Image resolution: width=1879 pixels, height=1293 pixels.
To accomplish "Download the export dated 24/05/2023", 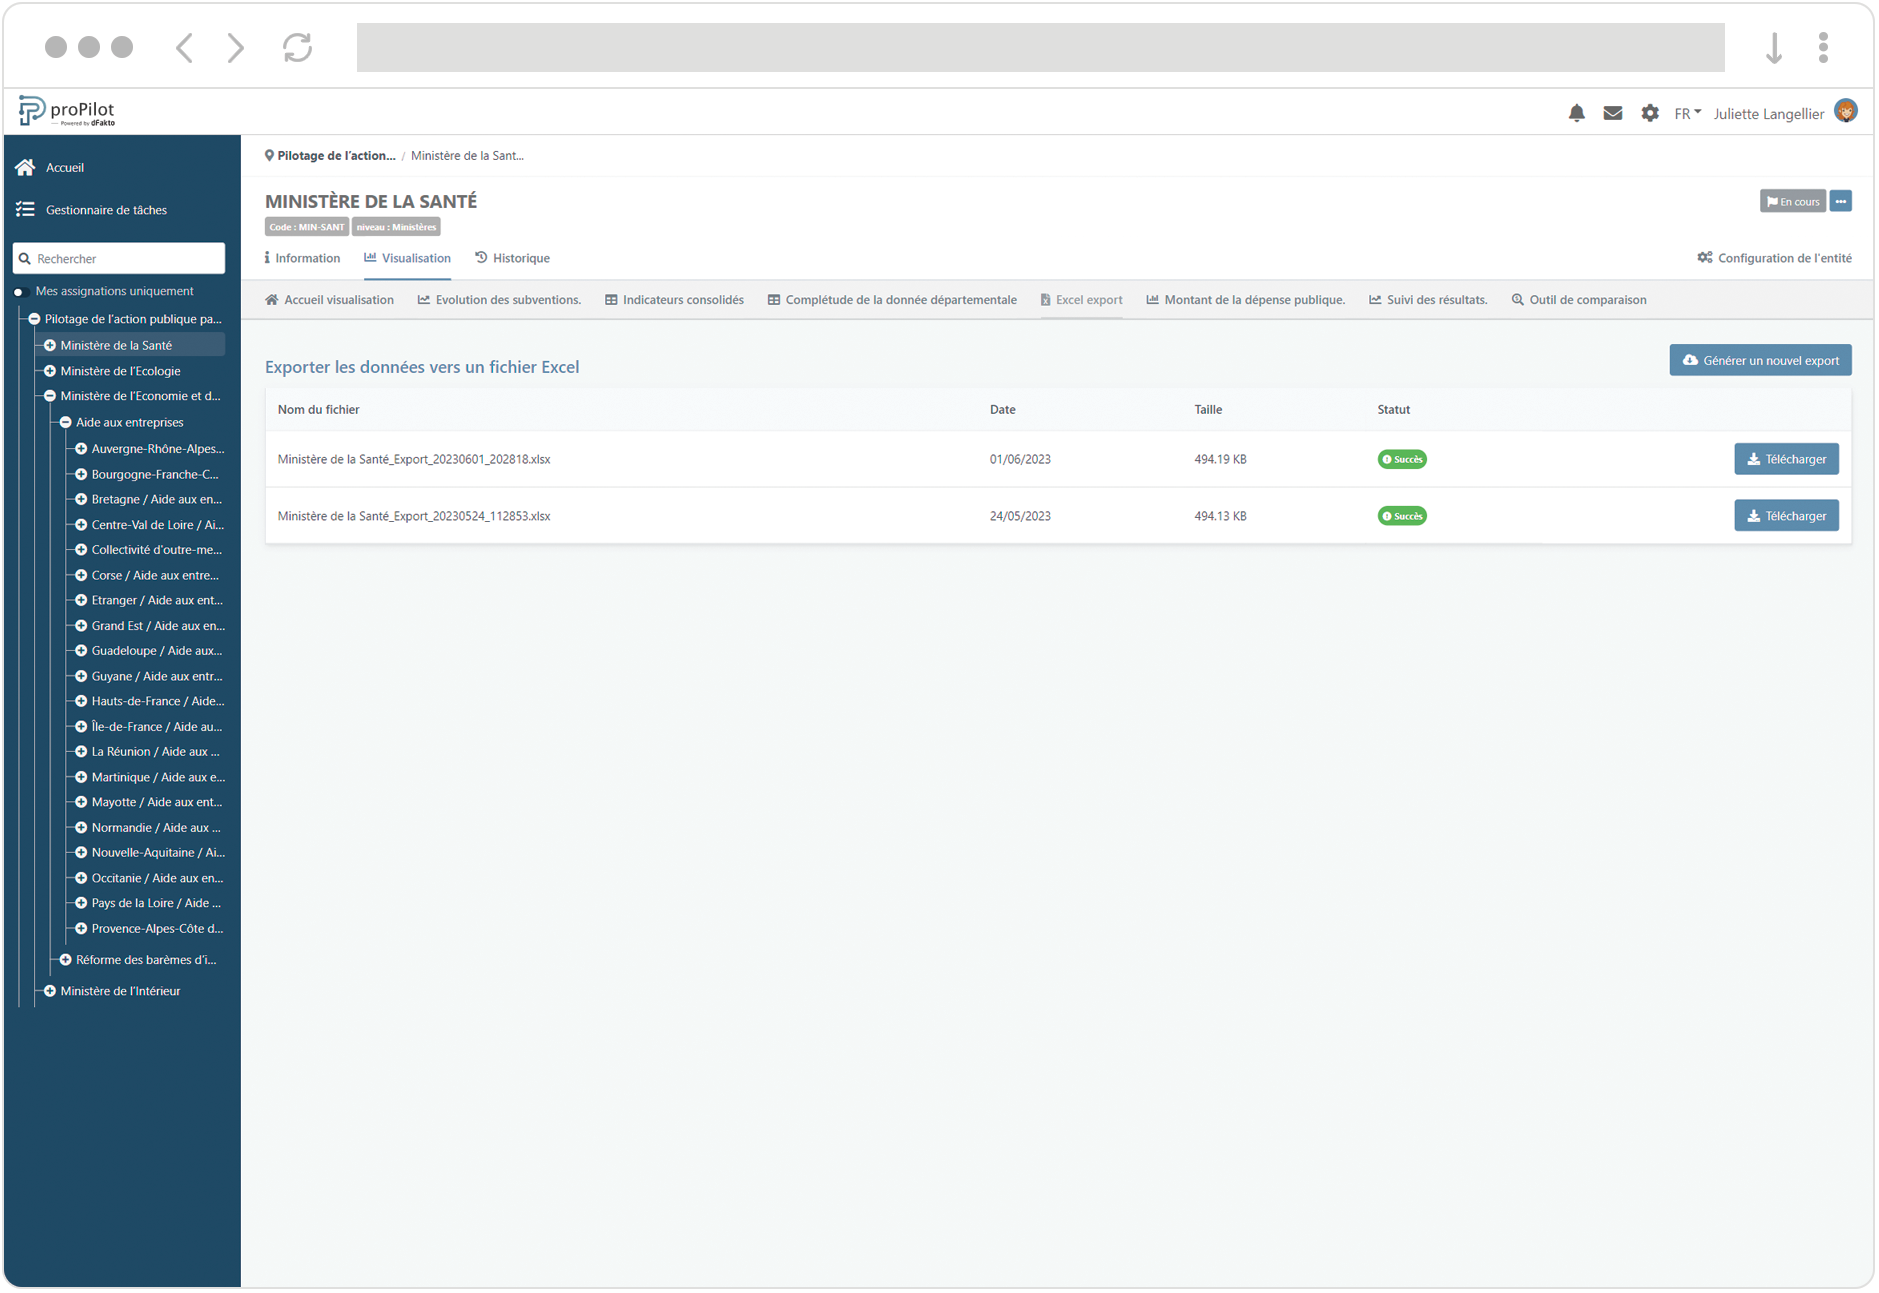I will click(x=1786, y=515).
